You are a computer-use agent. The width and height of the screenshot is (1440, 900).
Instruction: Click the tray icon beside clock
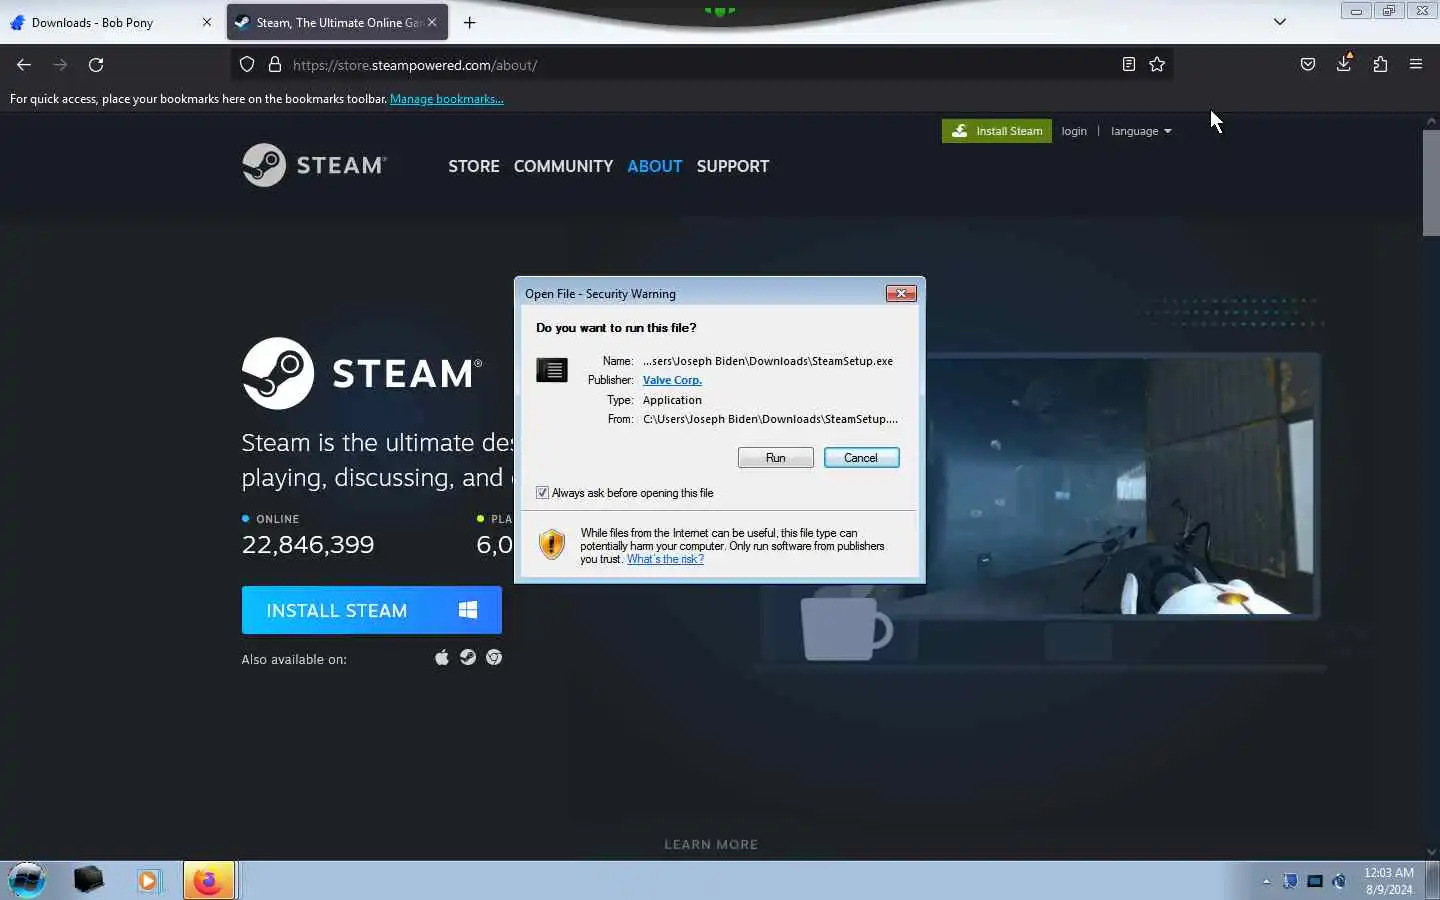pyautogui.click(x=1340, y=881)
